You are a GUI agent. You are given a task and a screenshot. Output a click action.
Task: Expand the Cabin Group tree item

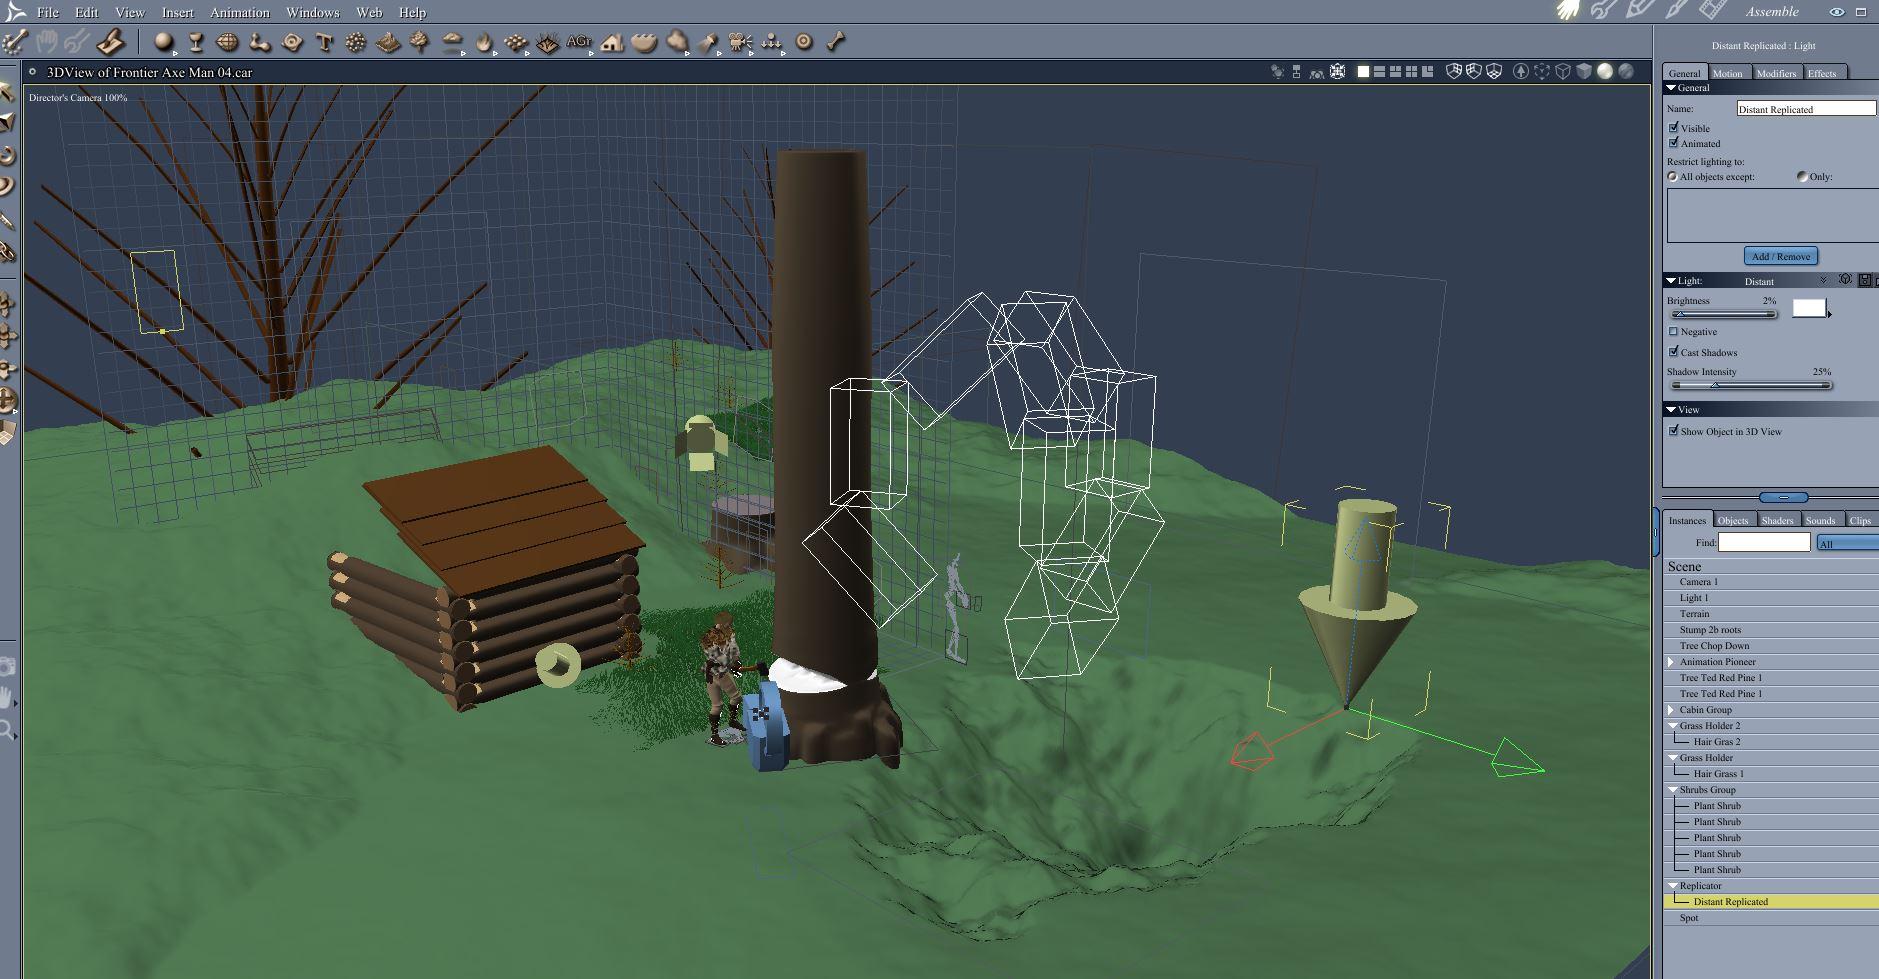(x=1671, y=710)
